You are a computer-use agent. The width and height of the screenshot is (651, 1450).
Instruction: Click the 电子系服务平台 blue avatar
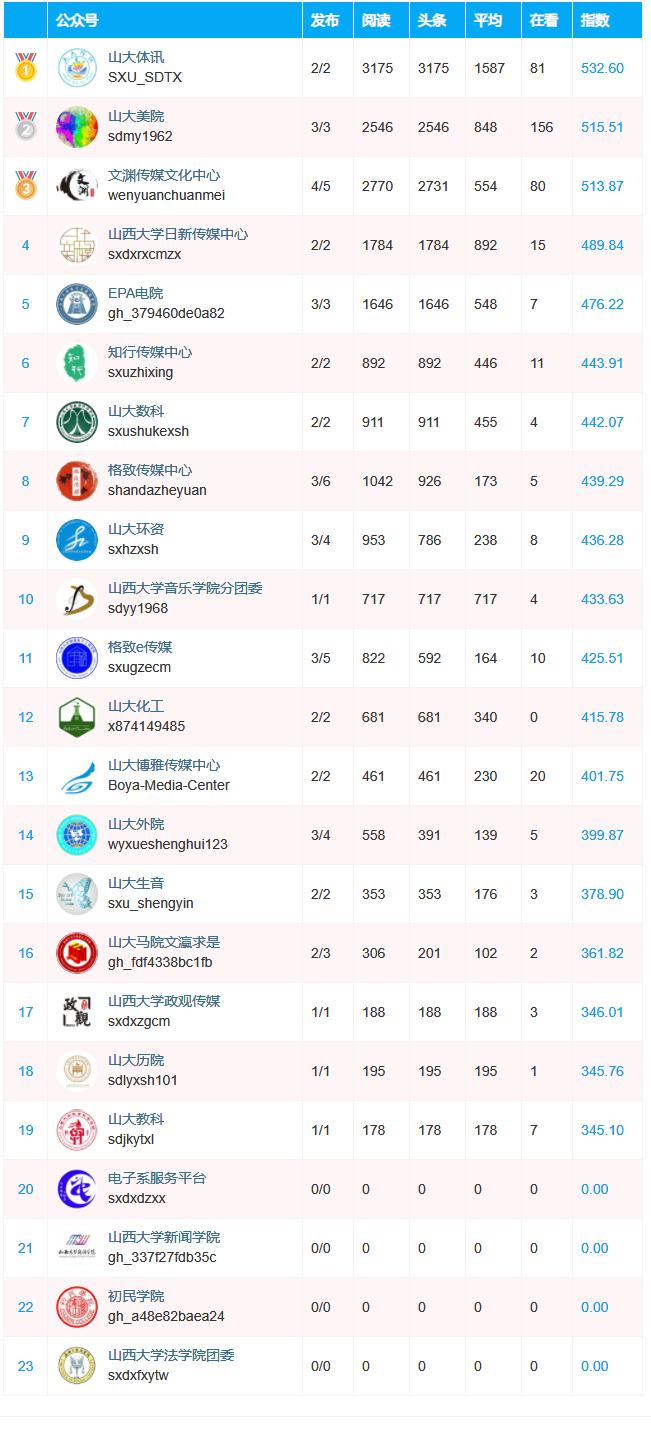pyautogui.click(x=77, y=1189)
